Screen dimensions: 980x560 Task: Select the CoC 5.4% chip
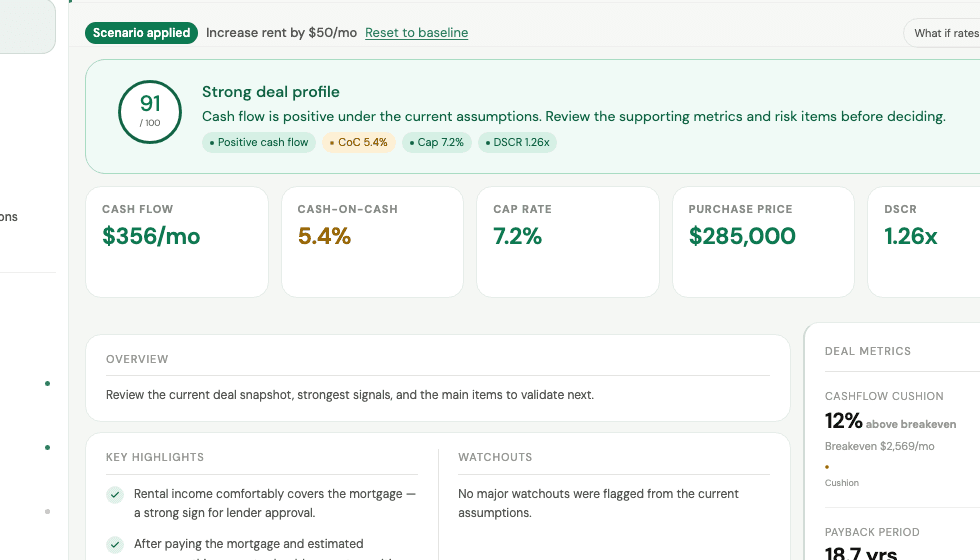[x=359, y=142]
